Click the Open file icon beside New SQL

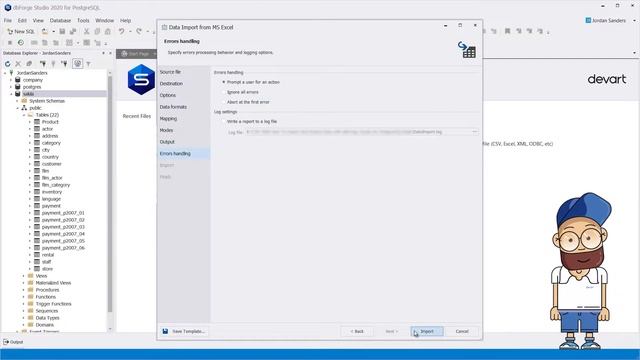click(x=45, y=31)
